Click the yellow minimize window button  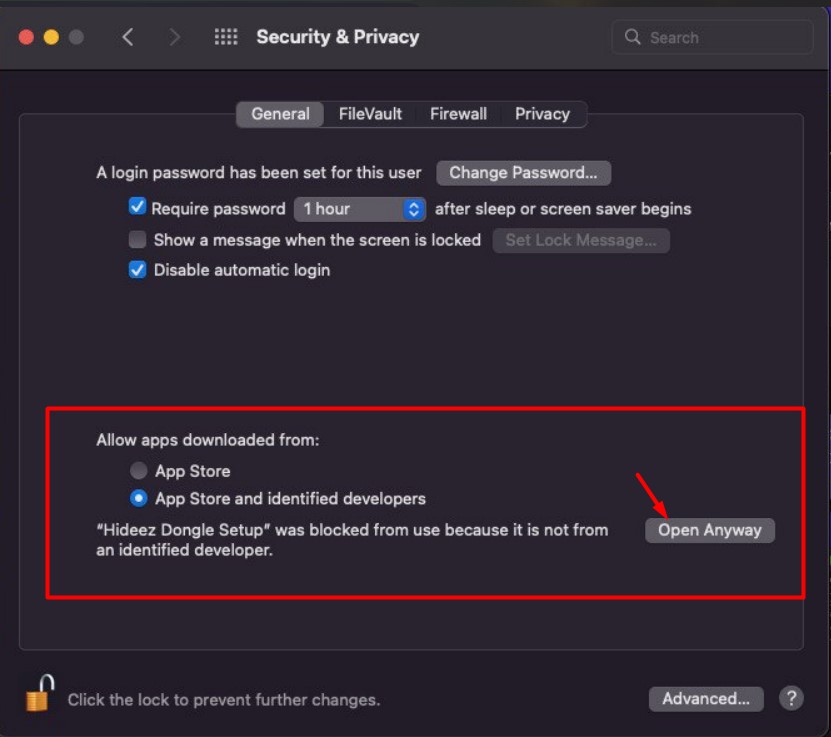click(51, 37)
